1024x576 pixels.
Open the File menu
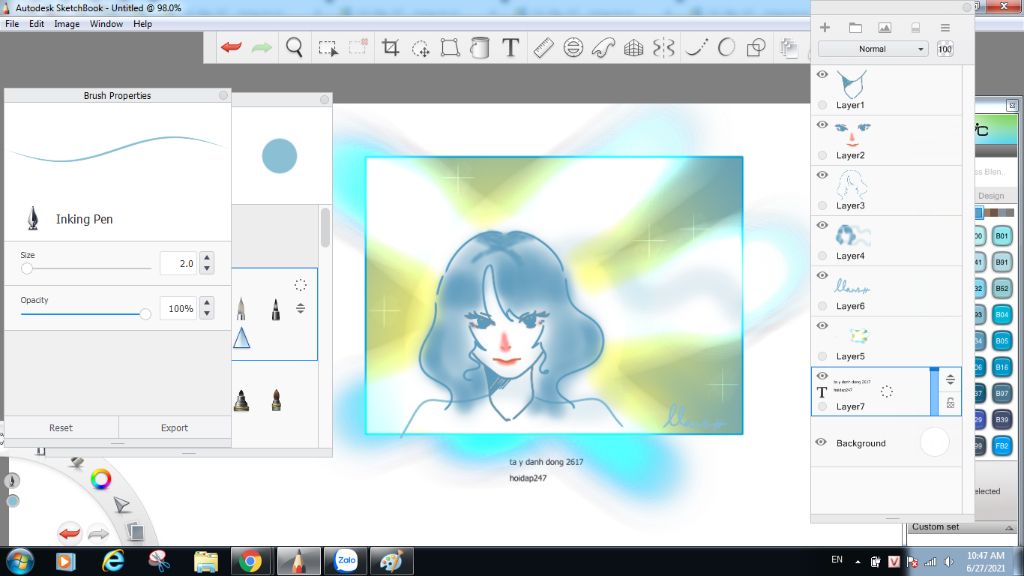pos(12,24)
